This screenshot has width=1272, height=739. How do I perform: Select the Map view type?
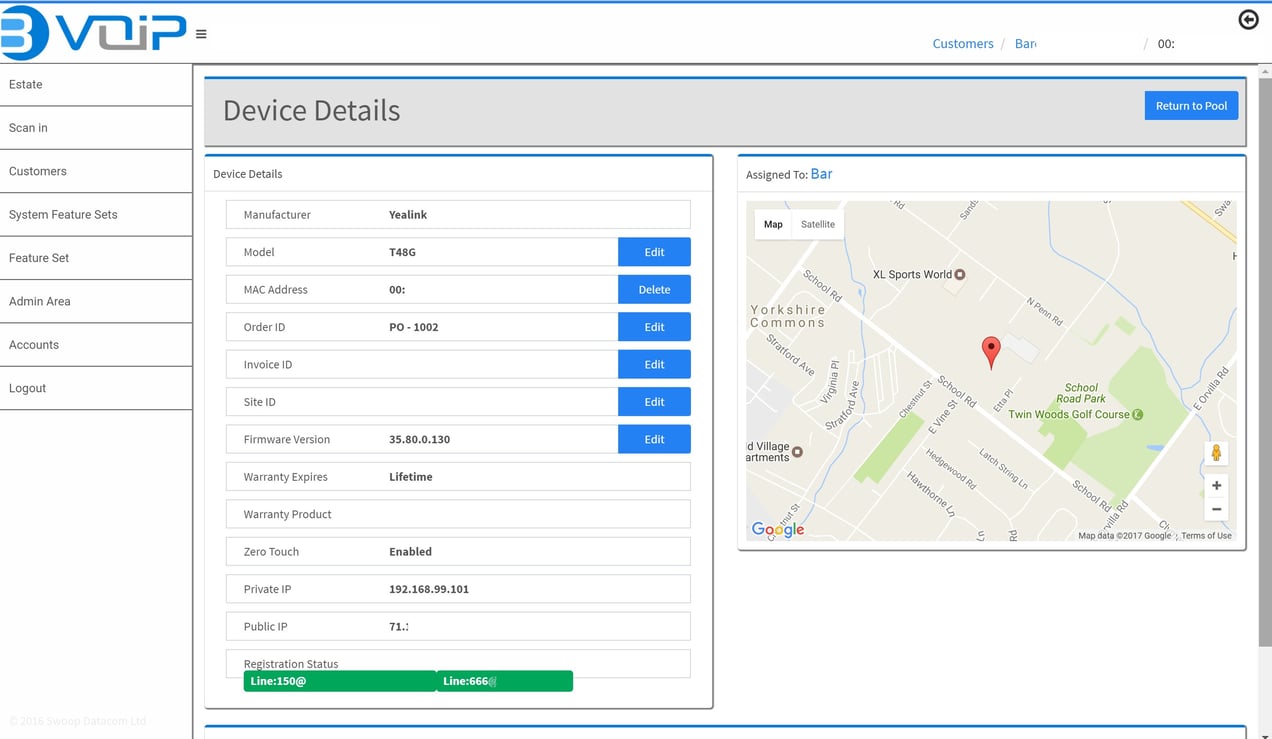point(773,224)
